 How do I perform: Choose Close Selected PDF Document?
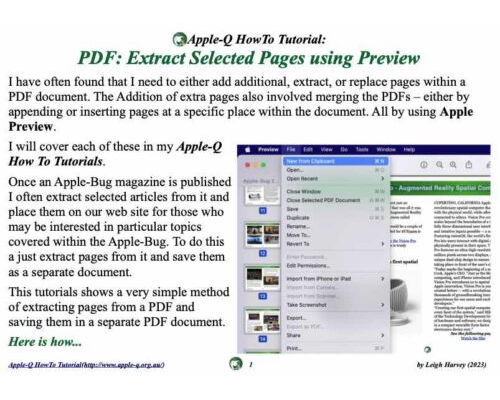tap(336, 200)
